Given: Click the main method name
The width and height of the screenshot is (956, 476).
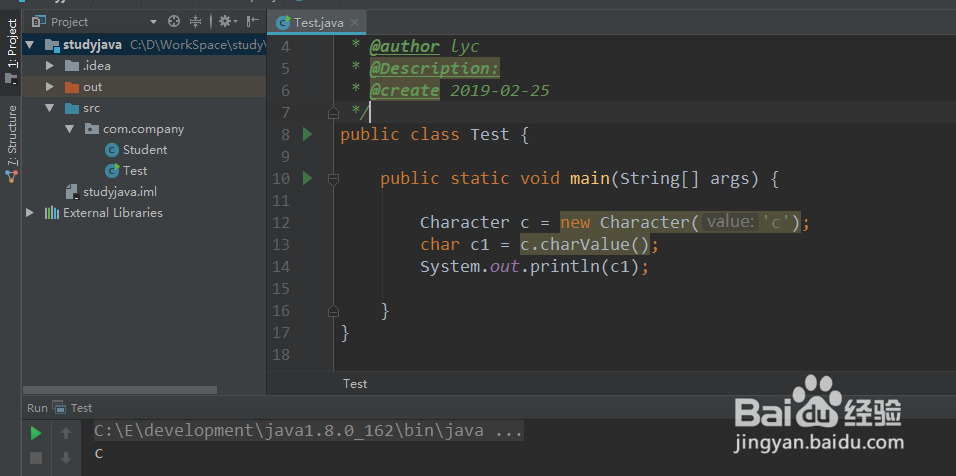Looking at the screenshot, I should (x=590, y=179).
